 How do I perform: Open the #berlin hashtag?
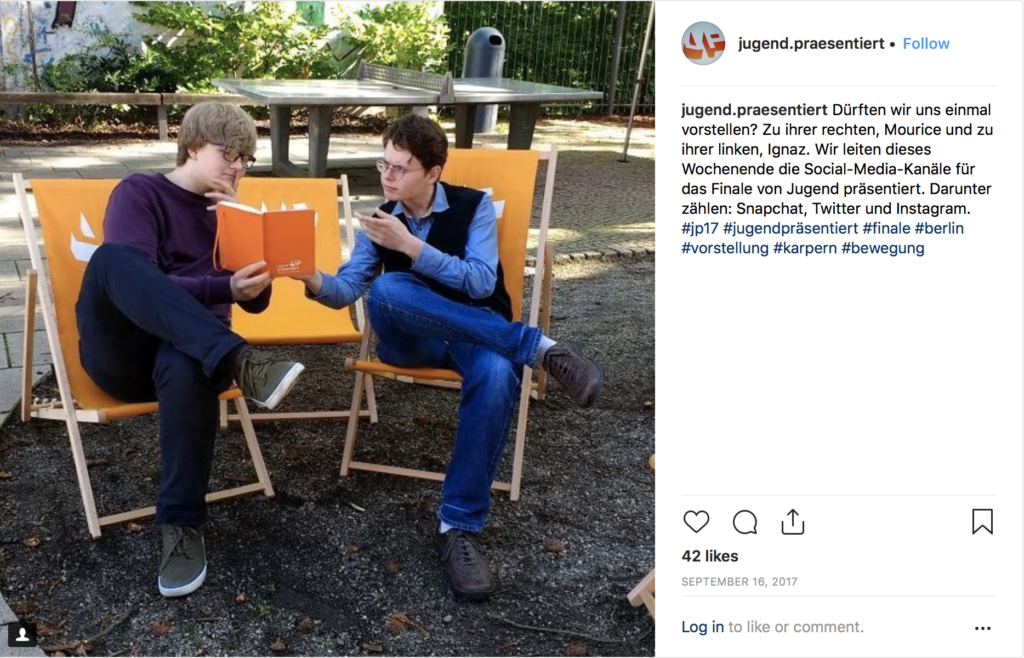pyautogui.click(x=939, y=228)
